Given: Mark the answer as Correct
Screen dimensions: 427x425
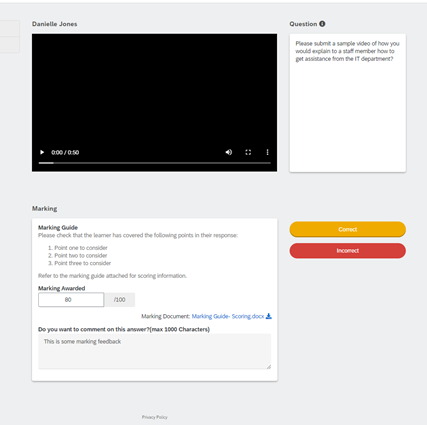Looking at the screenshot, I should 348,229.
